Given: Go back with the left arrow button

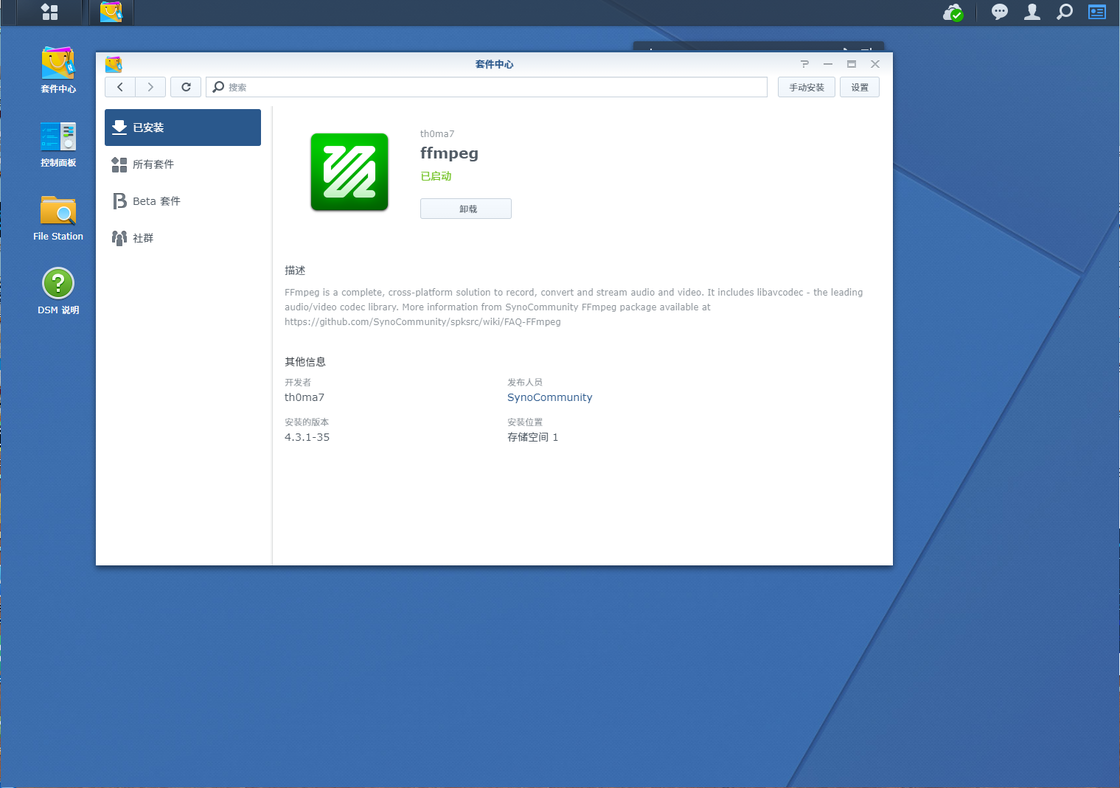Looking at the screenshot, I should click(120, 87).
